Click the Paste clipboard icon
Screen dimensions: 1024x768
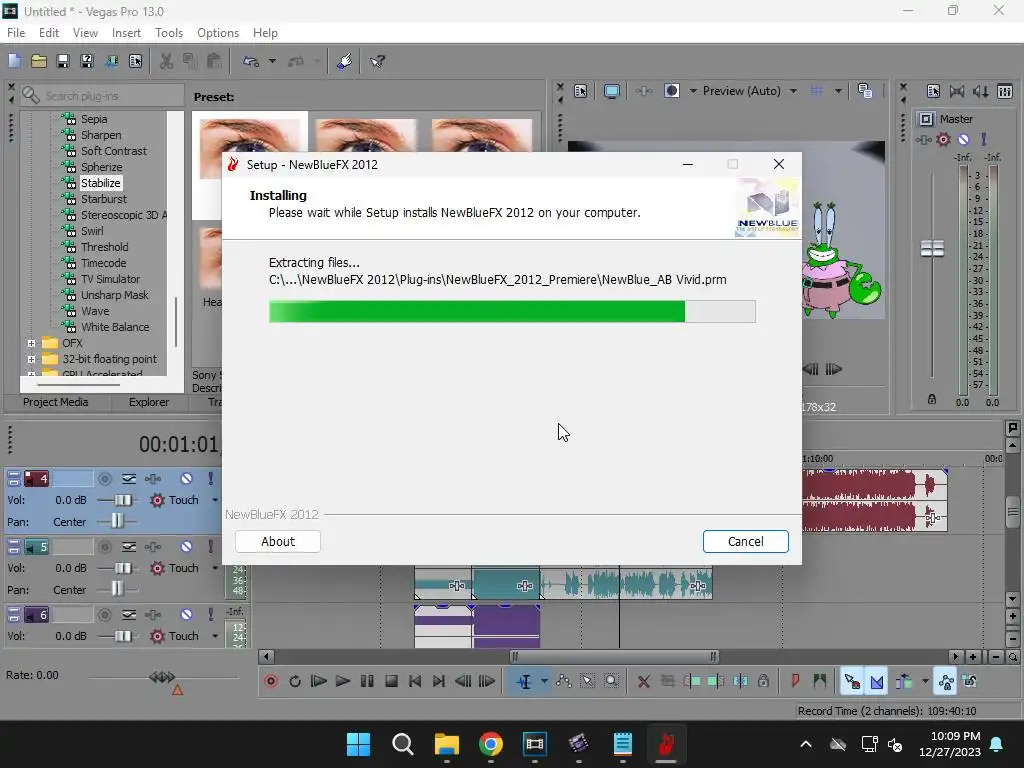click(x=214, y=61)
